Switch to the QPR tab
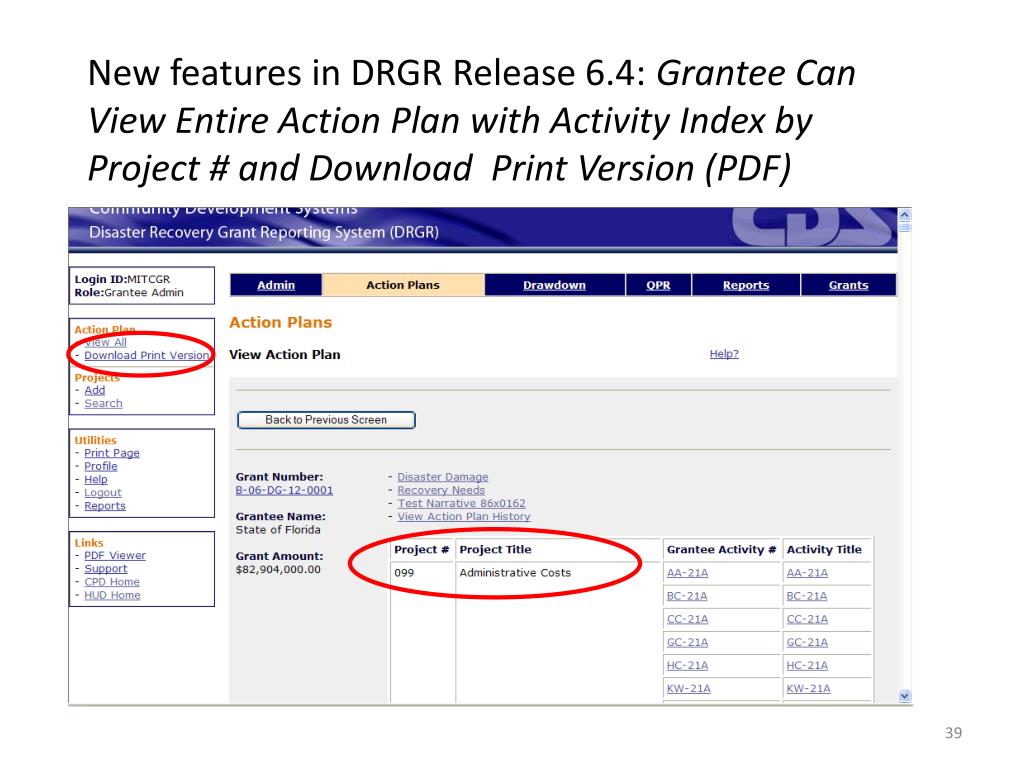Image resolution: width=1024 pixels, height=768 pixels. point(658,285)
